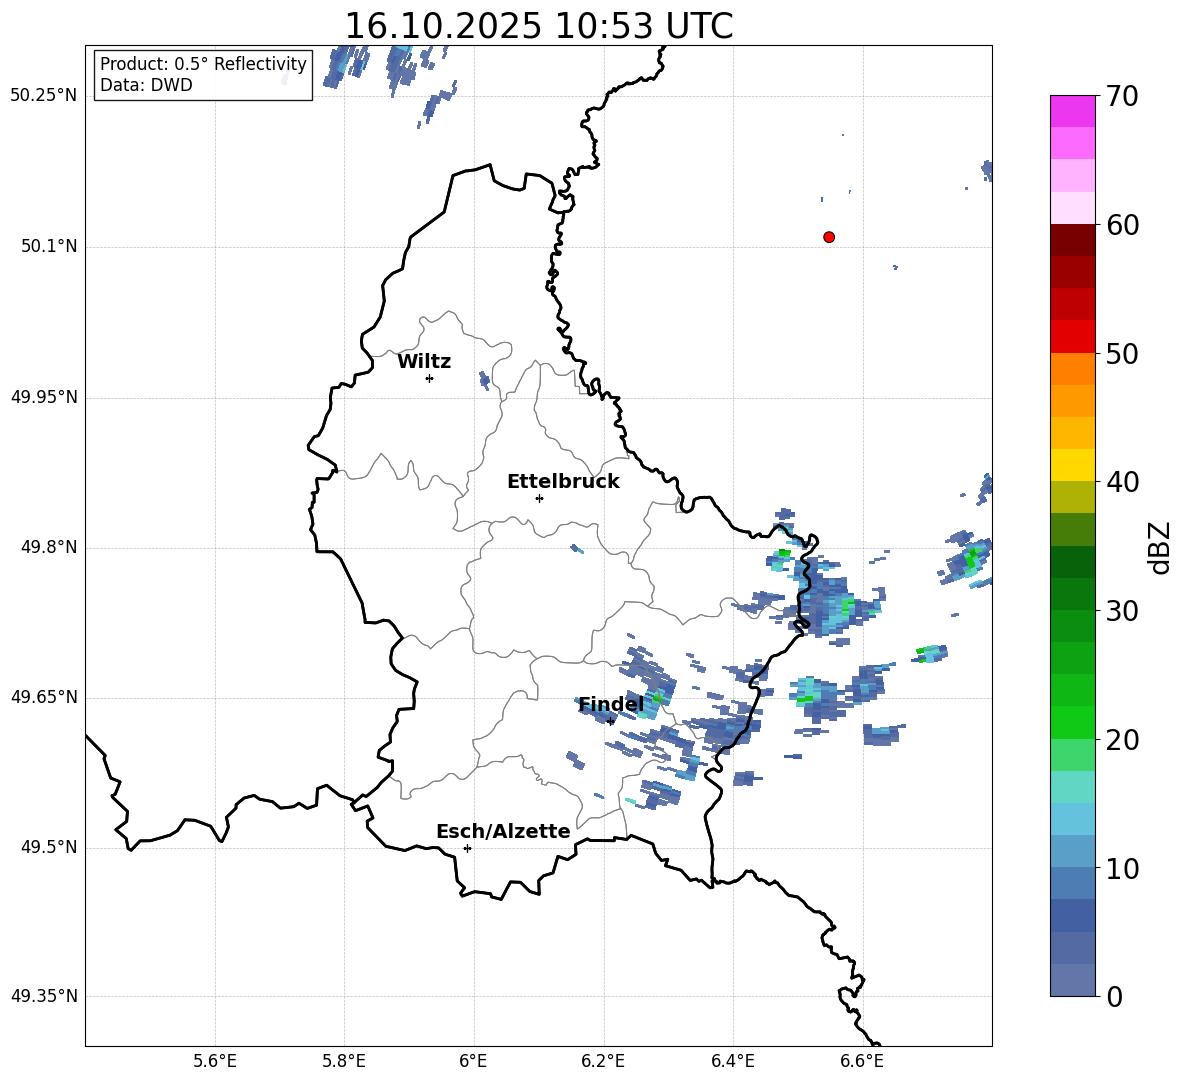Click the 6.2°E longitude label
1184x1081 pixels.
tap(603, 1061)
